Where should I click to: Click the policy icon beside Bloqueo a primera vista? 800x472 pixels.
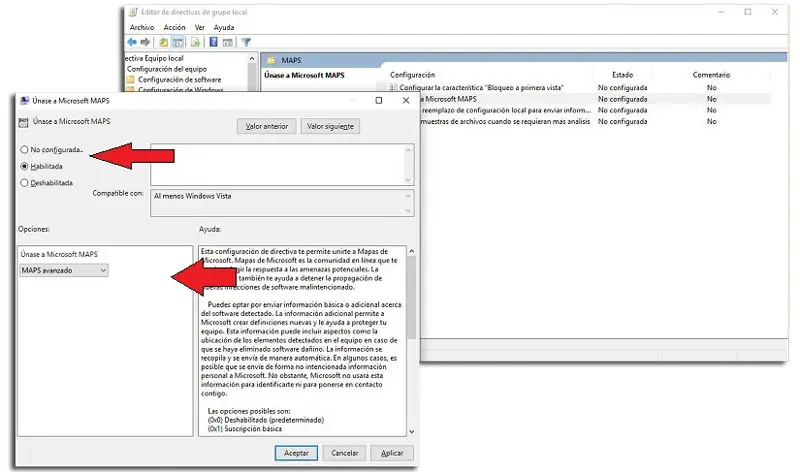click(393, 88)
